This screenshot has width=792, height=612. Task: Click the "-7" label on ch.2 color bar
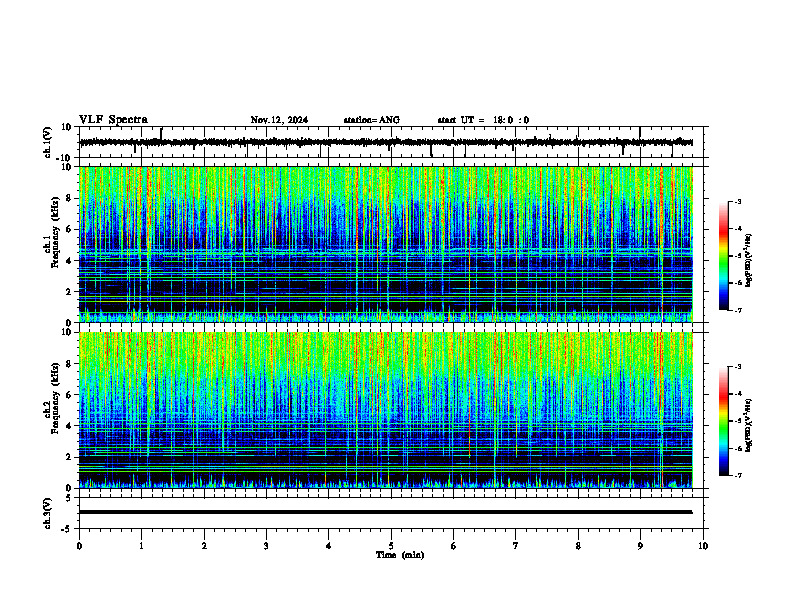tap(737, 475)
